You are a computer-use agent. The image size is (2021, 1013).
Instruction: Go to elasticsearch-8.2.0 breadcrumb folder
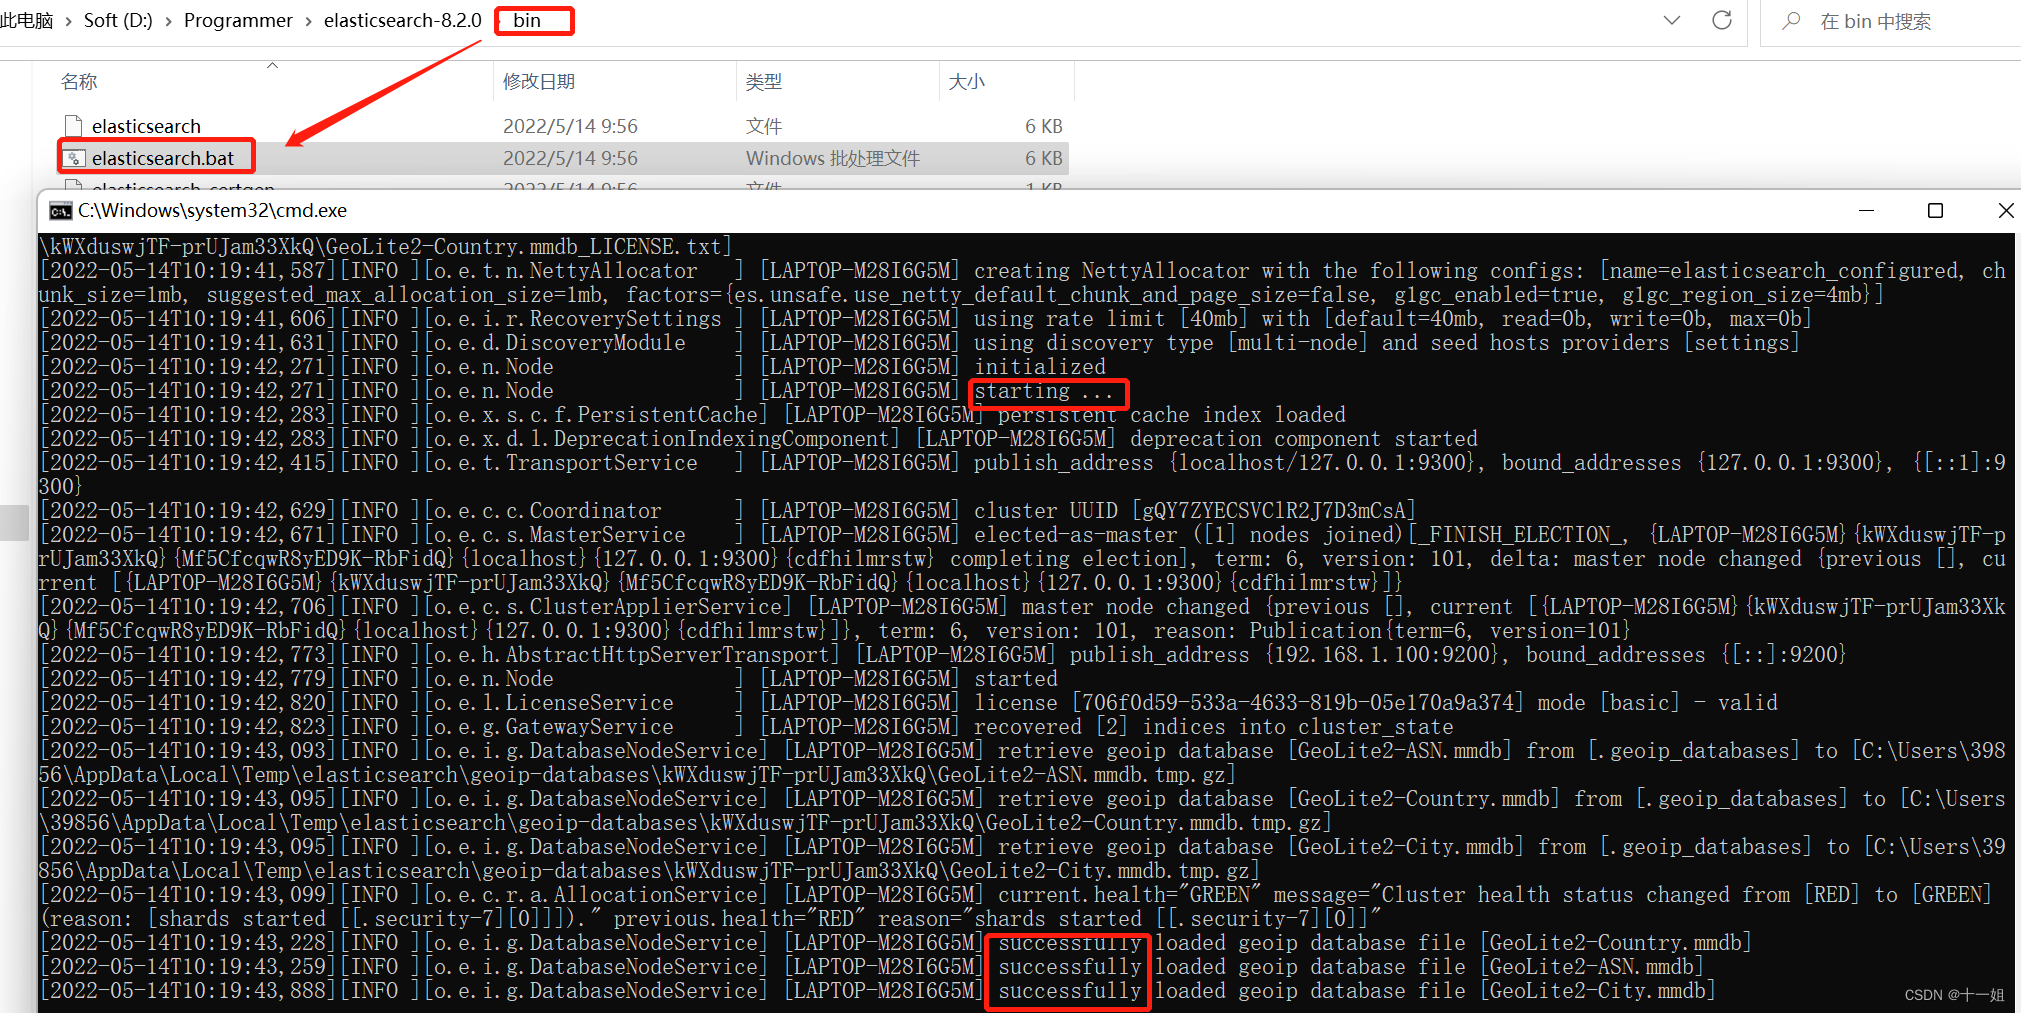[402, 20]
